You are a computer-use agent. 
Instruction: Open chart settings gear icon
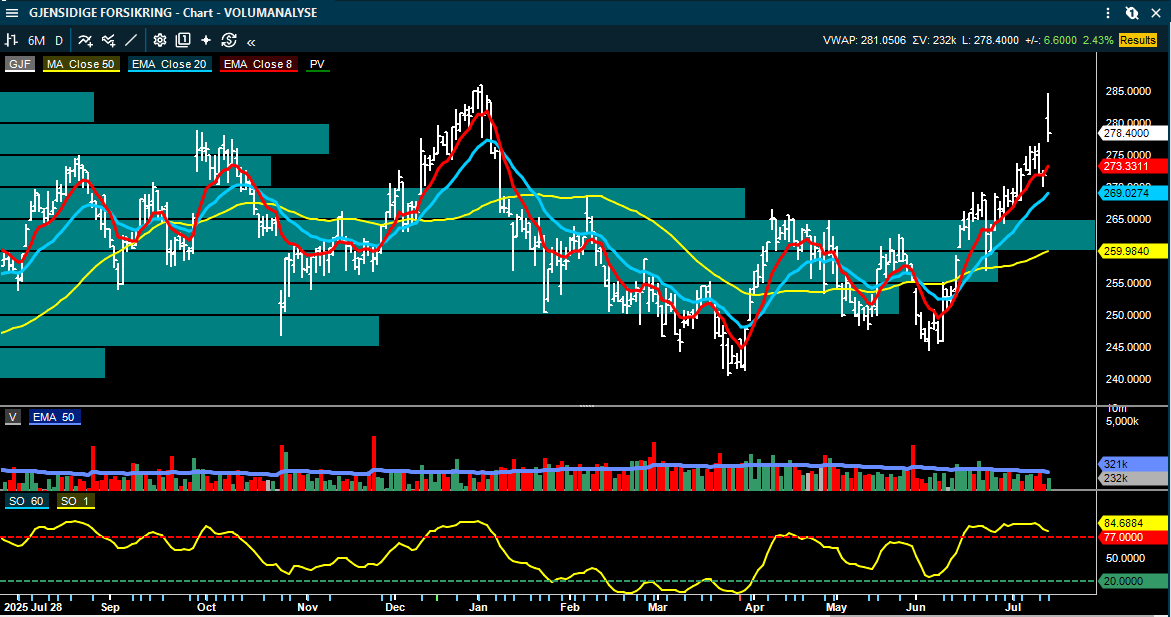point(159,40)
